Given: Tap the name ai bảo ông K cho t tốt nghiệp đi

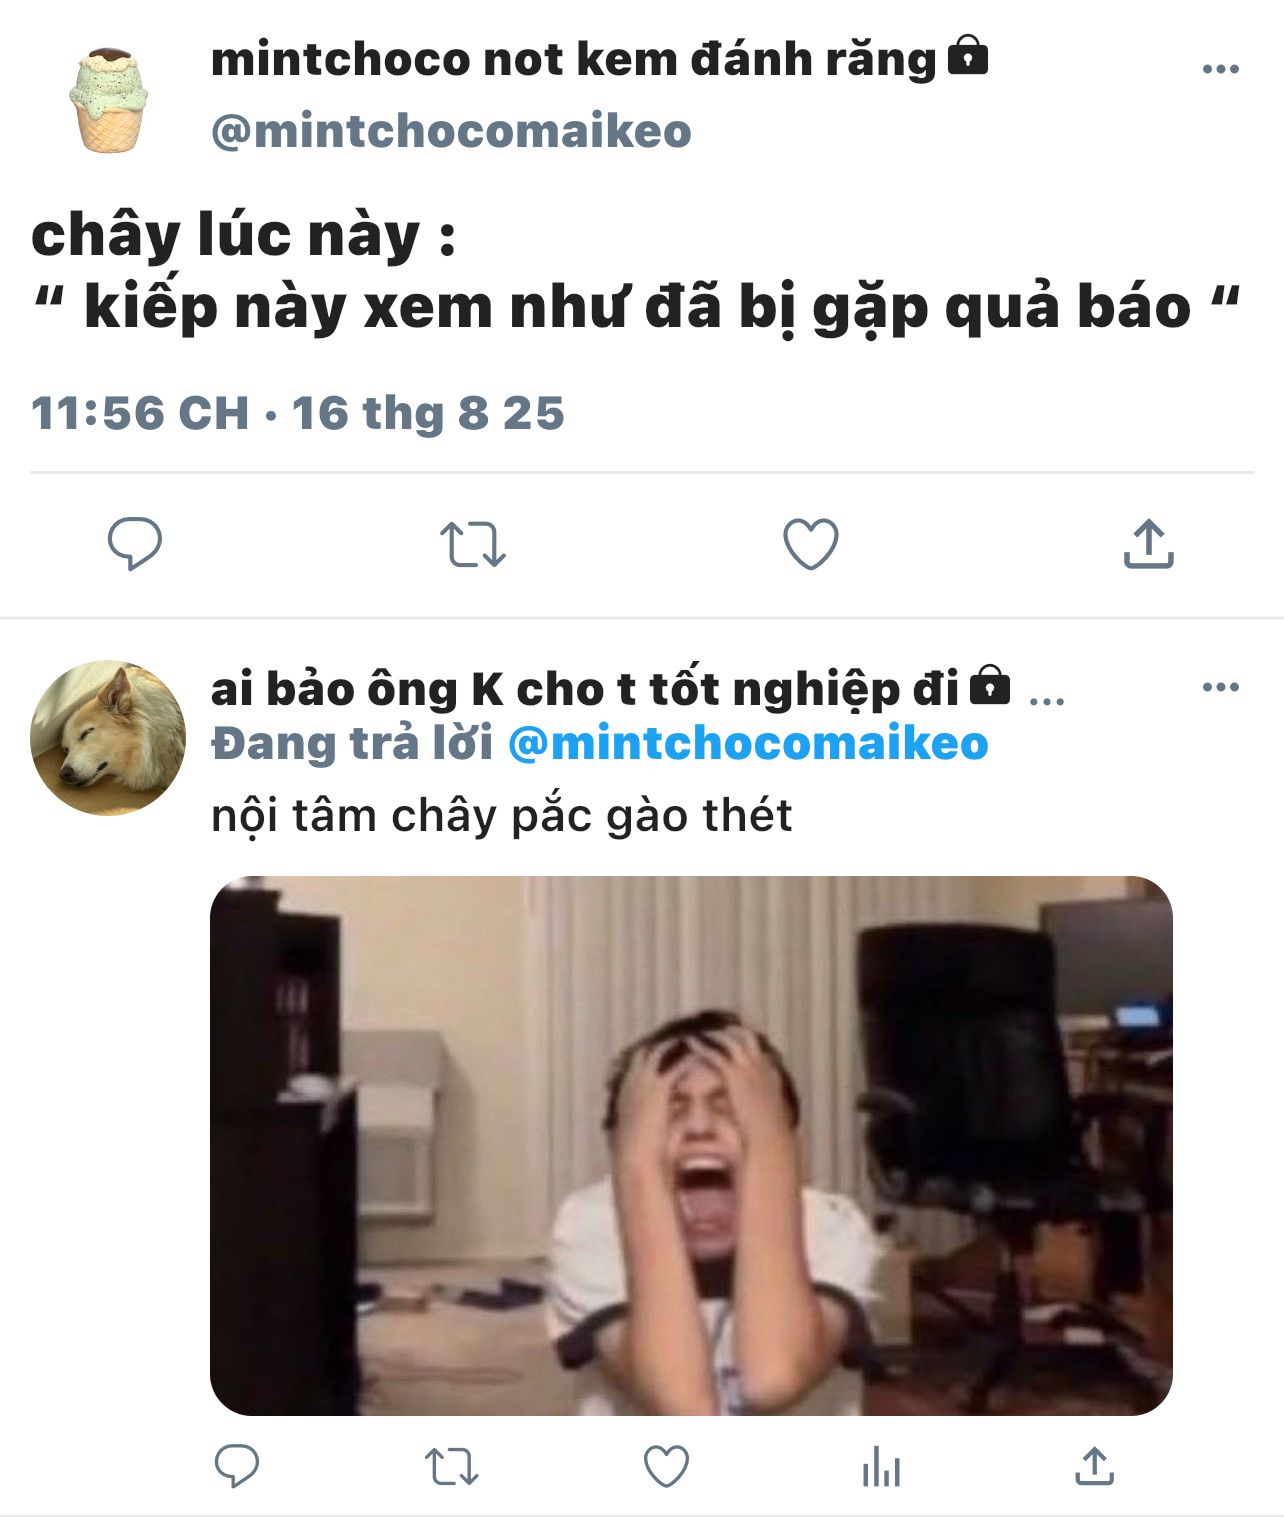Looking at the screenshot, I should (585, 689).
